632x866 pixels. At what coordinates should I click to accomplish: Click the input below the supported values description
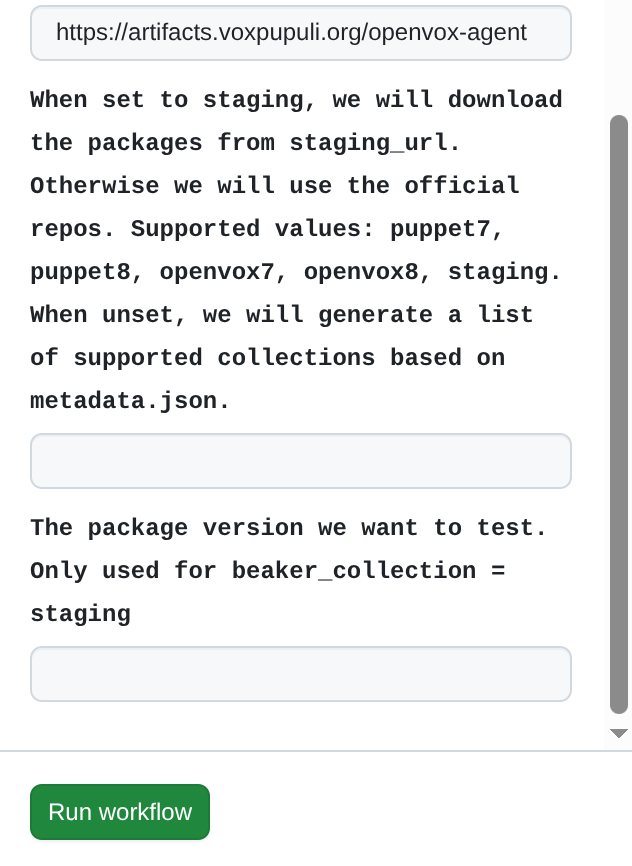(x=300, y=460)
